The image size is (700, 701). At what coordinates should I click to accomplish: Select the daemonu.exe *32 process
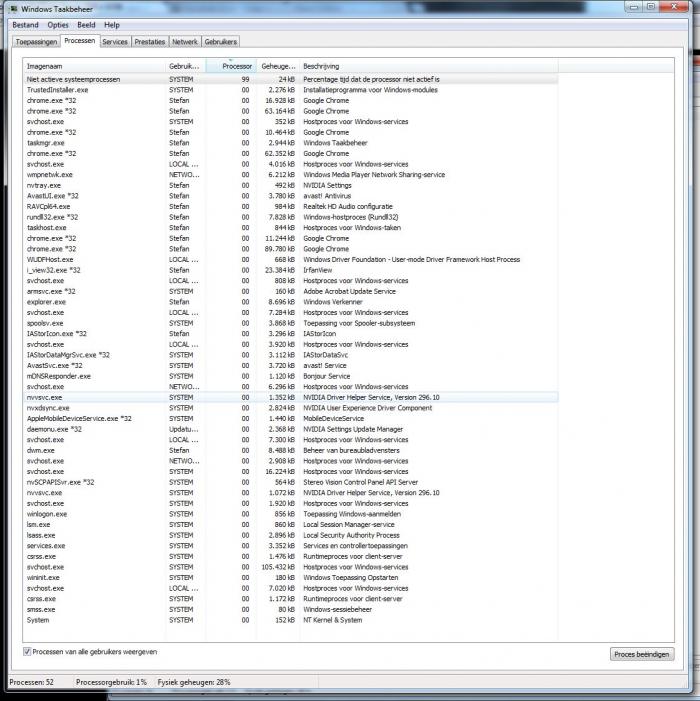[291, 429]
